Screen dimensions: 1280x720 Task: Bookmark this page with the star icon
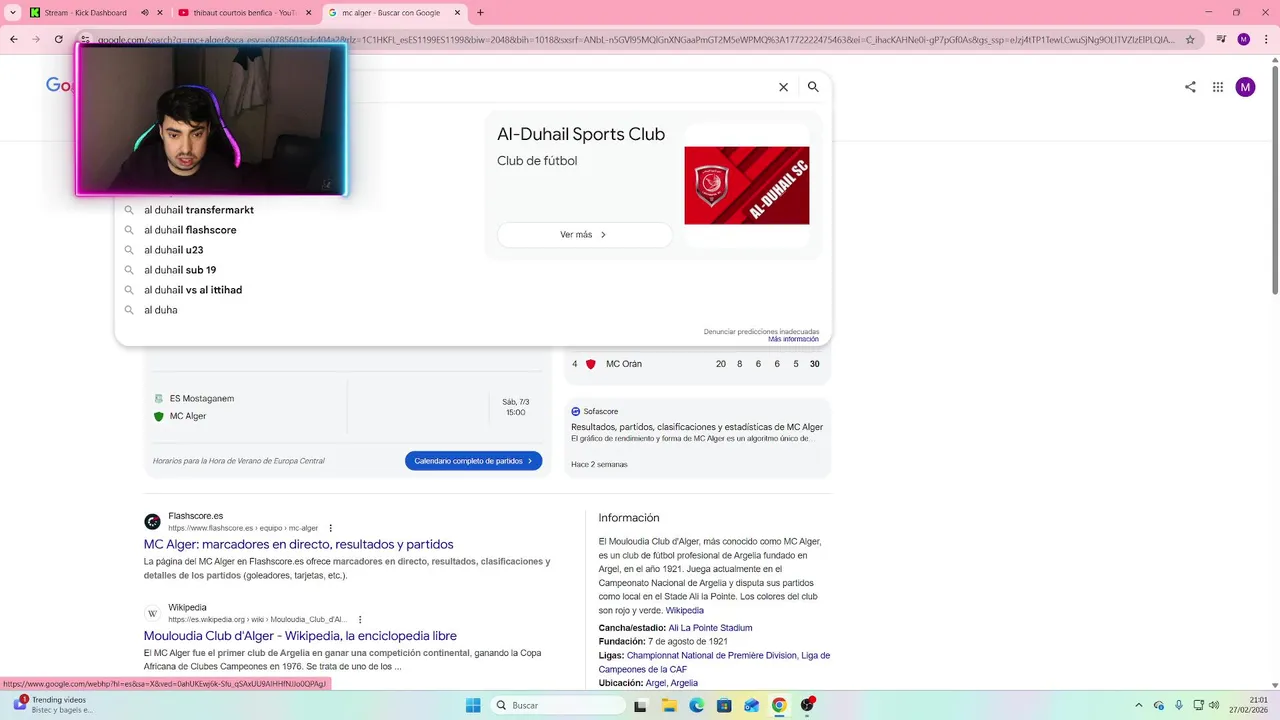1190,40
